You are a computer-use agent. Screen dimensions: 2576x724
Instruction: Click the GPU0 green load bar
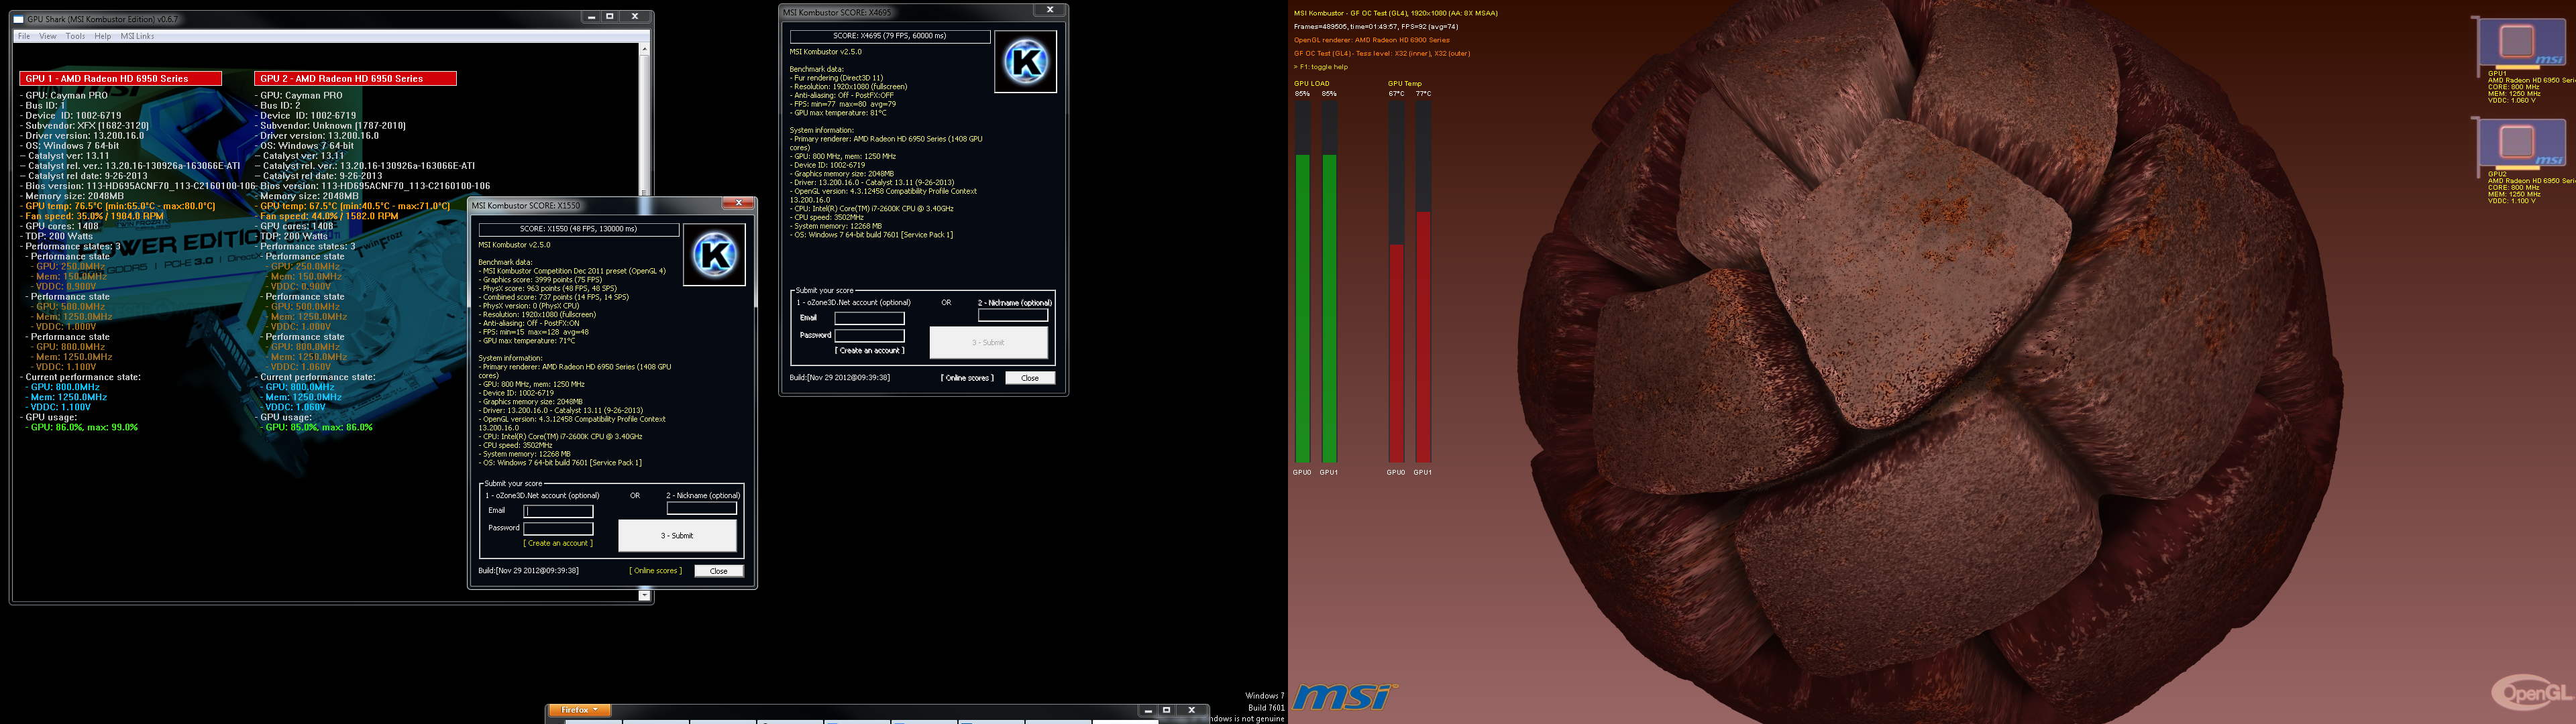1302,308
